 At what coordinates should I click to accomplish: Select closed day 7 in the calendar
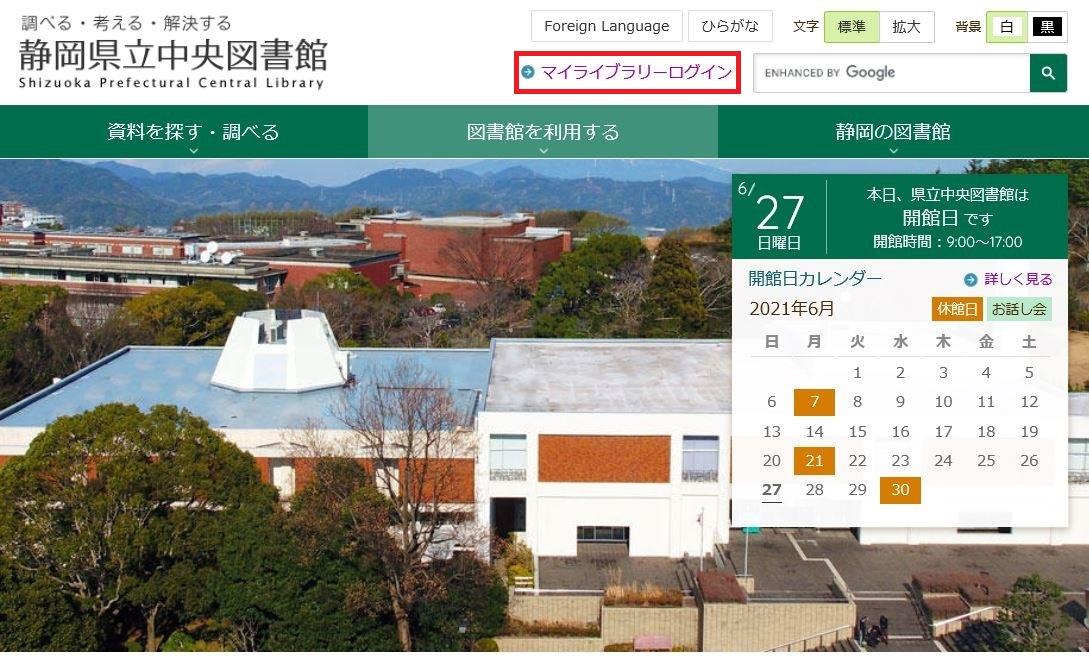coord(815,401)
